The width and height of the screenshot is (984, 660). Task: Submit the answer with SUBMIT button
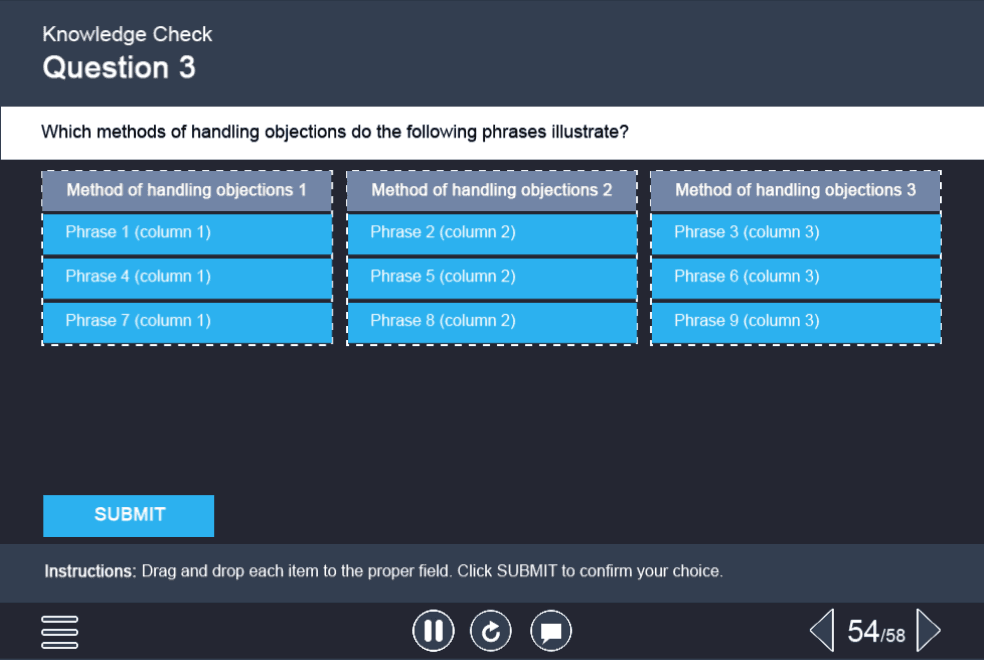pos(128,515)
